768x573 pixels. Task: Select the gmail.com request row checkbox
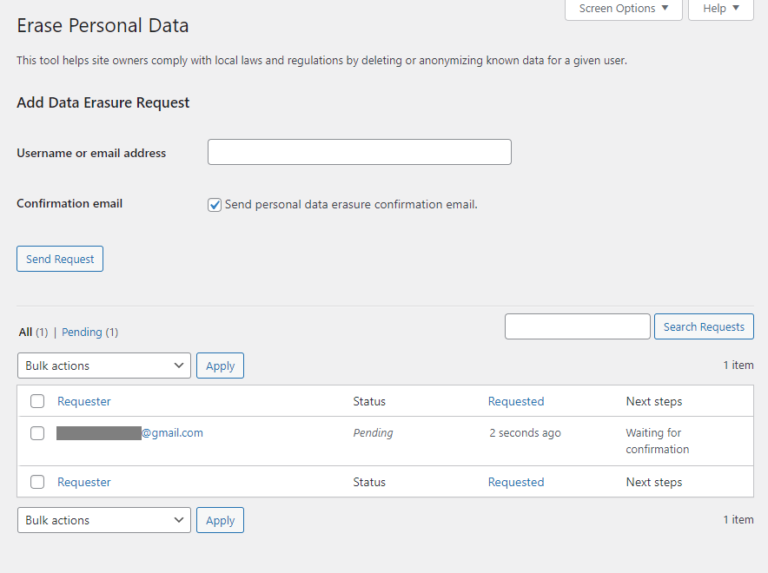[37, 434]
